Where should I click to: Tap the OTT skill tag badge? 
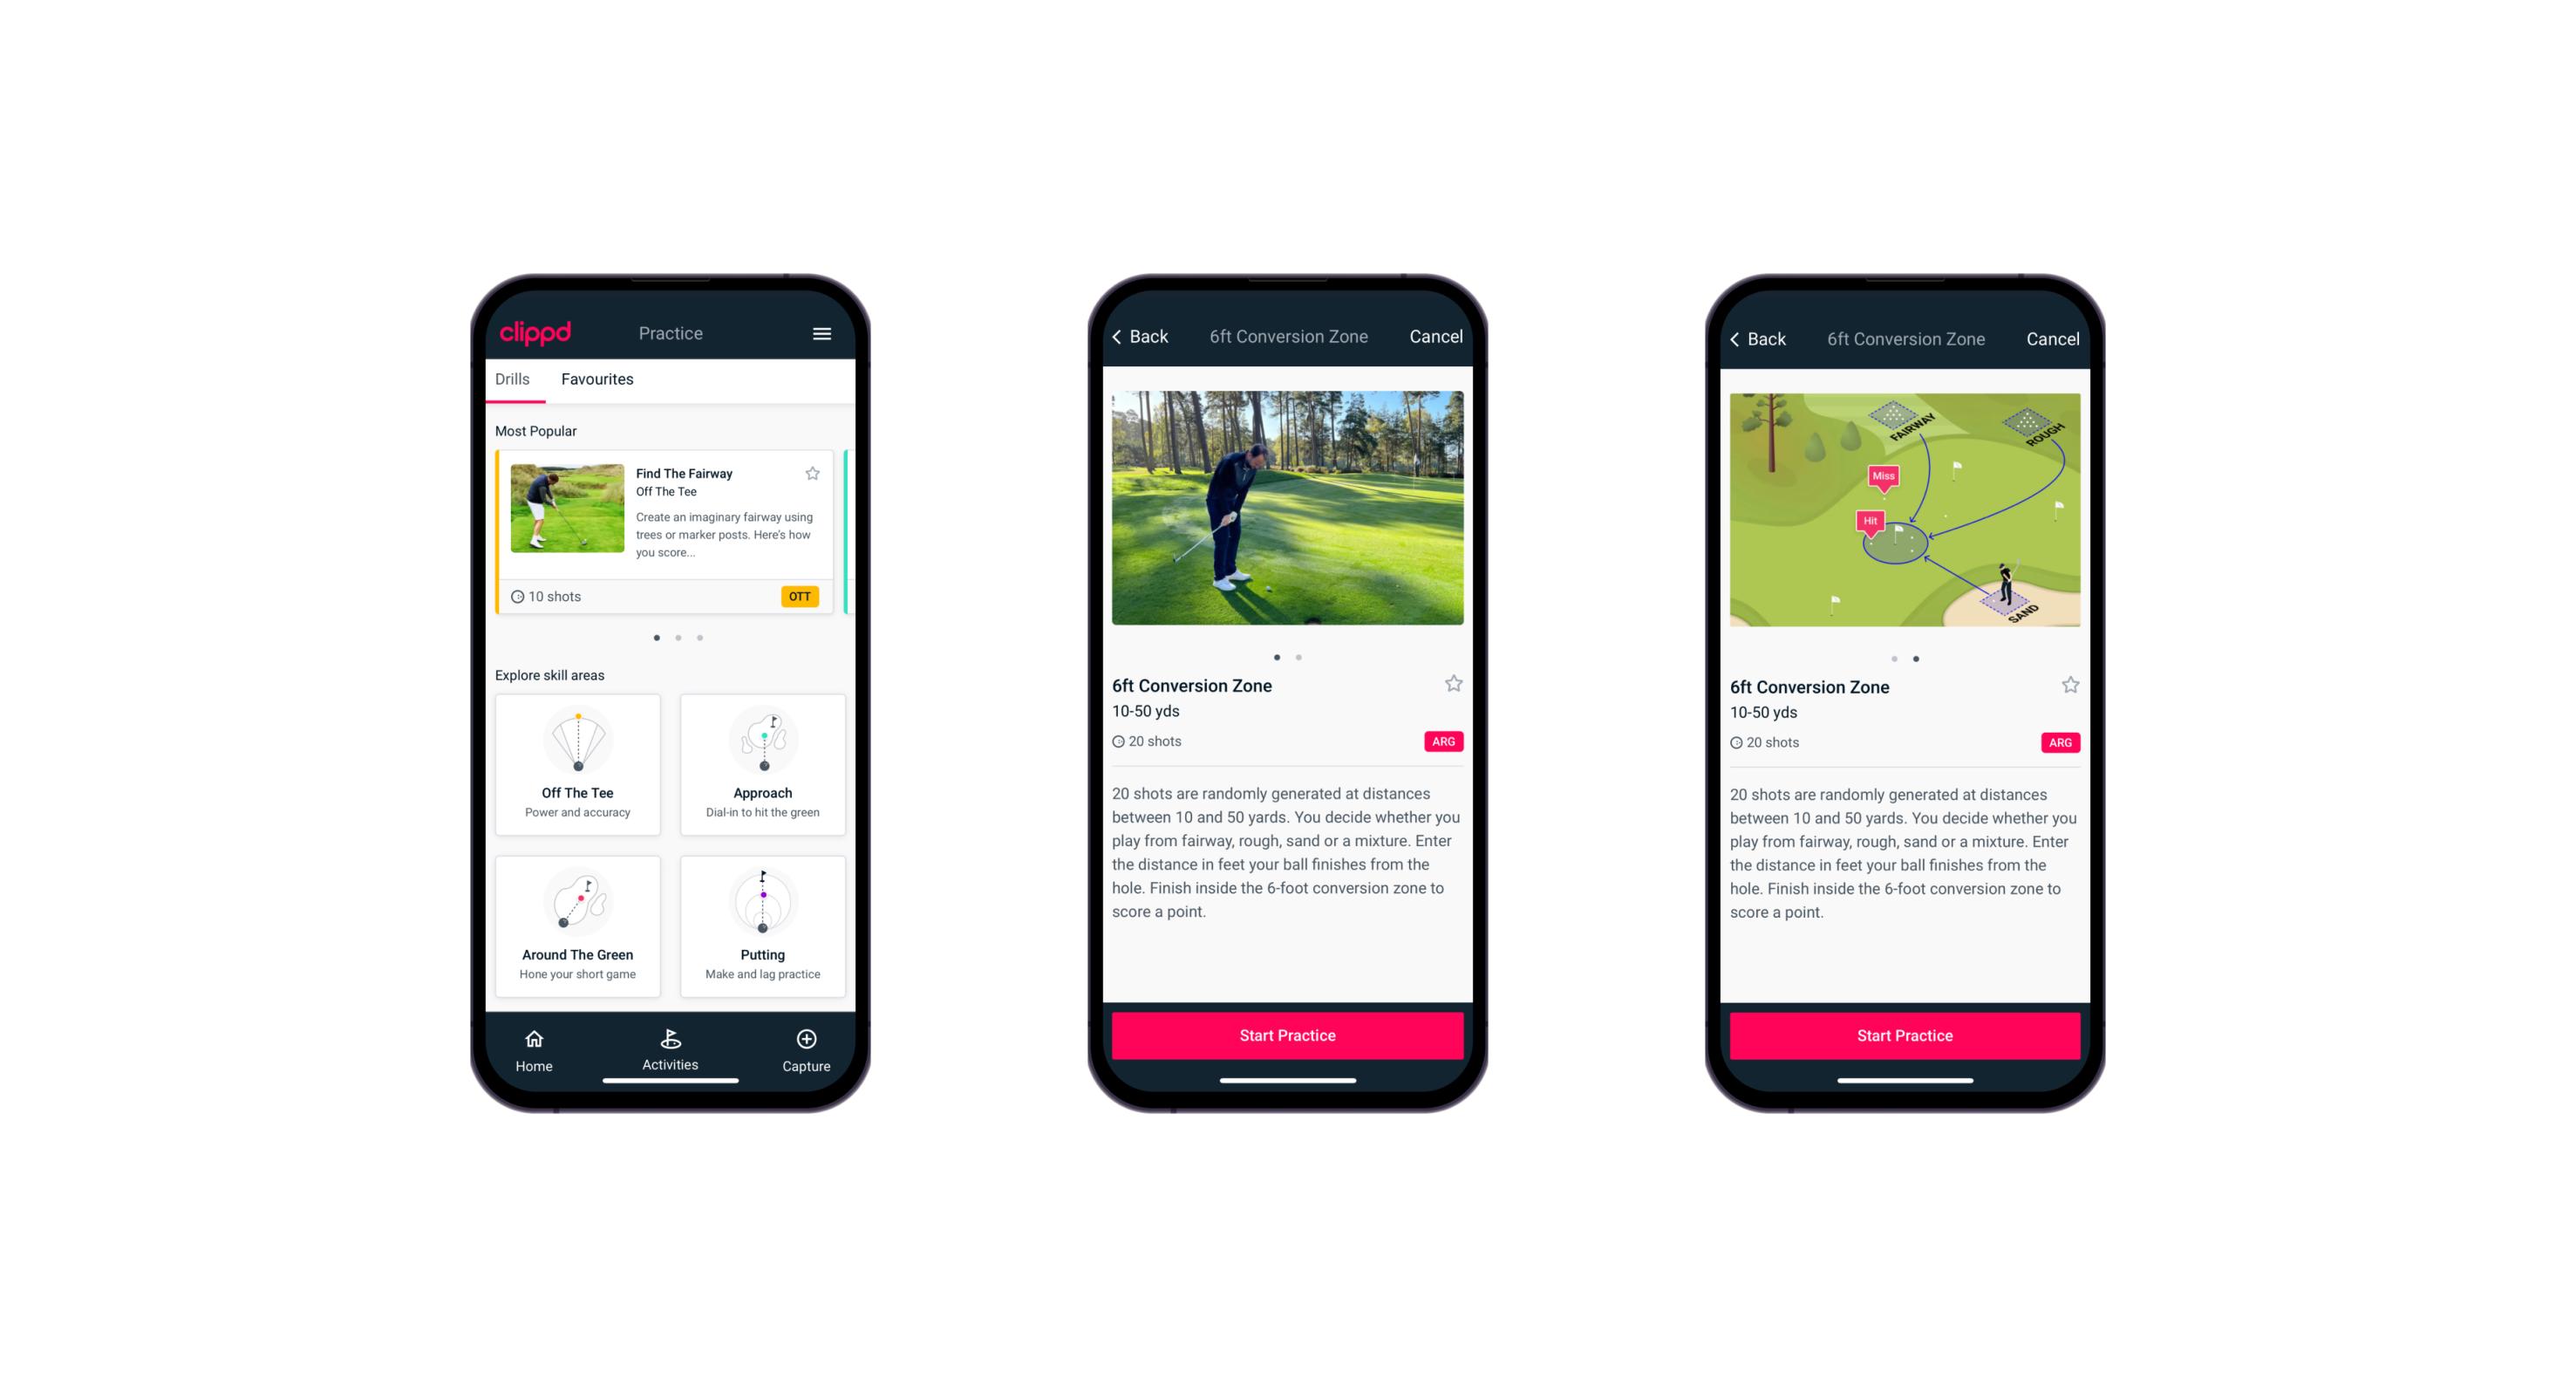(799, 596)
